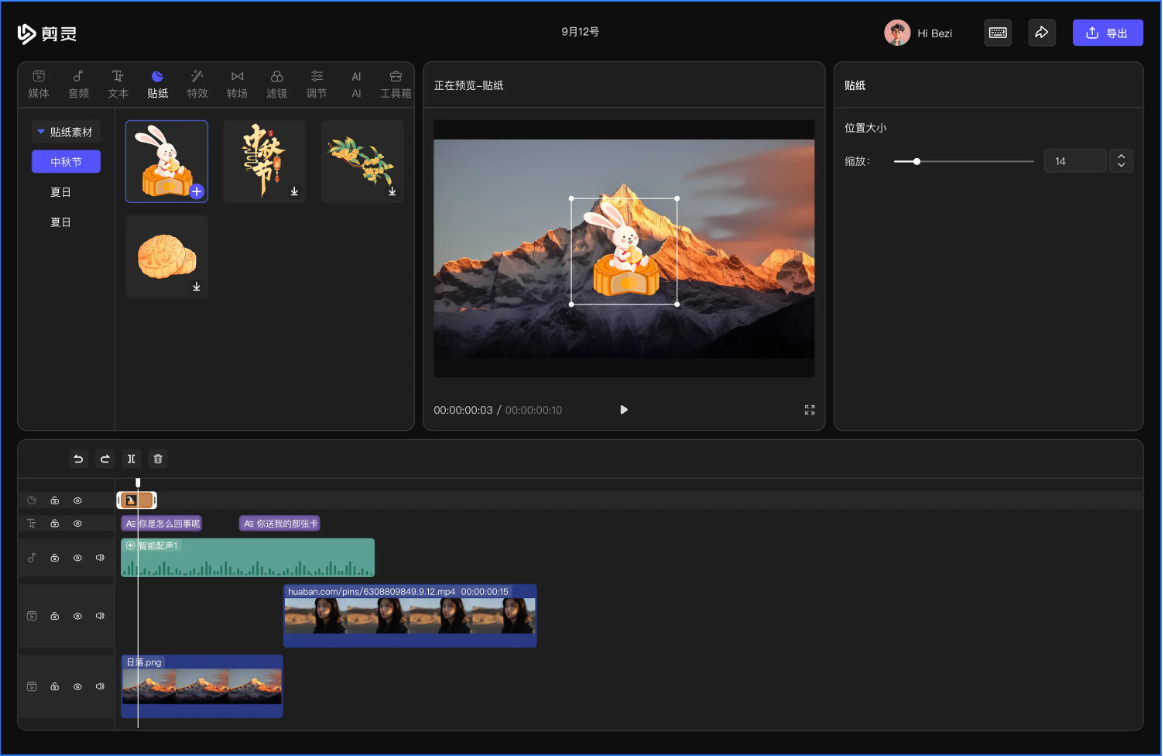Delete the selected clip with the trash icon

tap(157, 459)
